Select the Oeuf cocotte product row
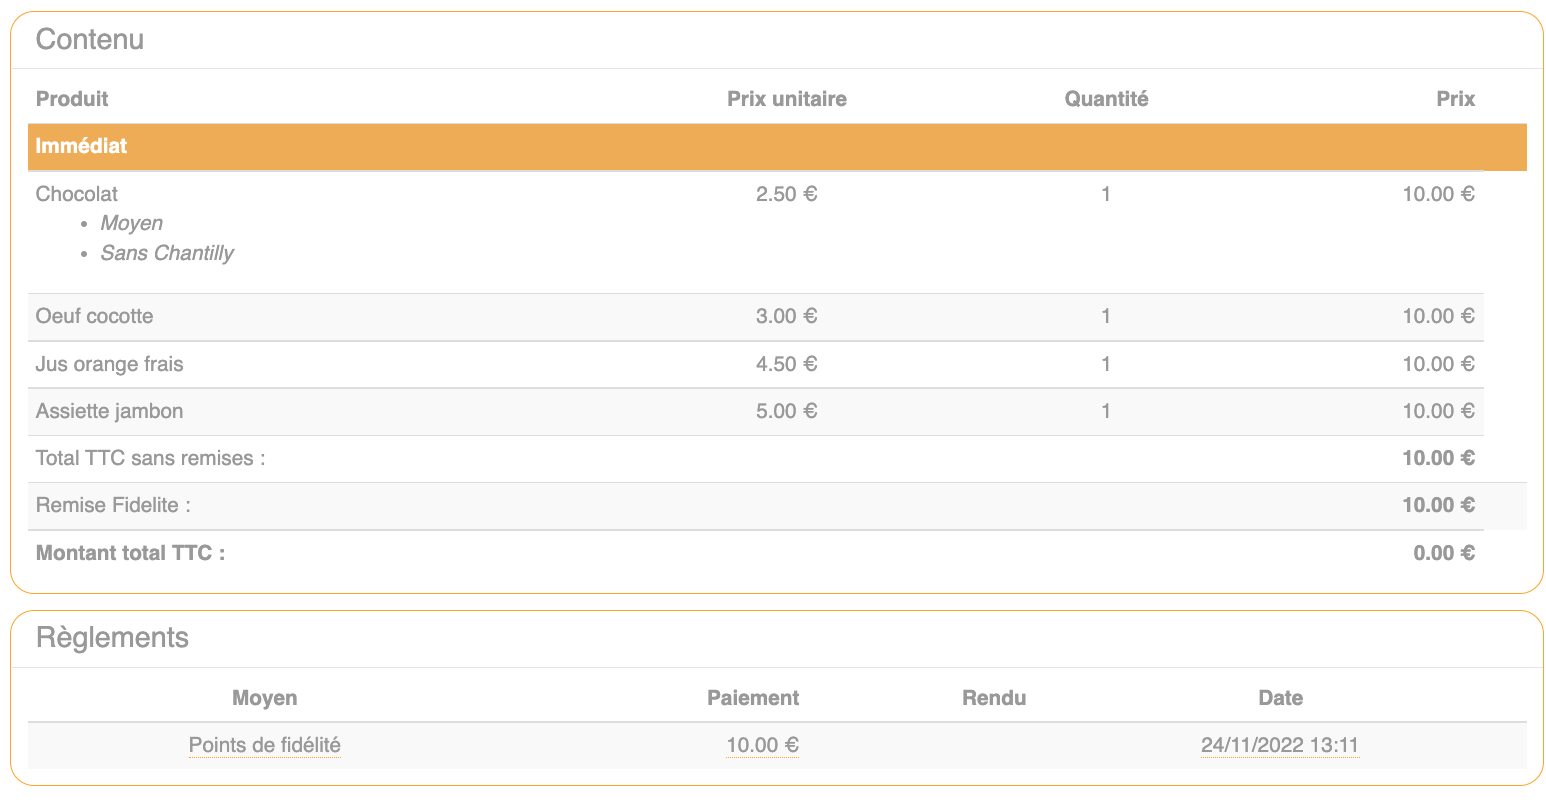1546x800 pixels. pos(95,316)
